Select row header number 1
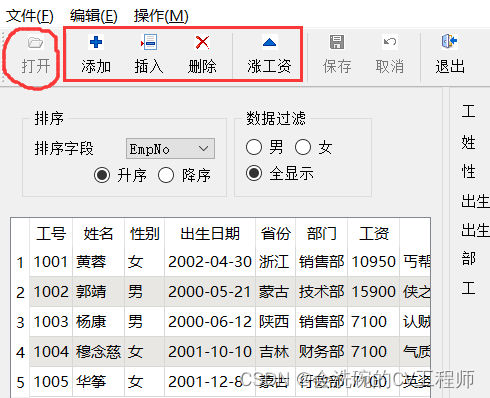490x398 pixels. tap(20, 262)
